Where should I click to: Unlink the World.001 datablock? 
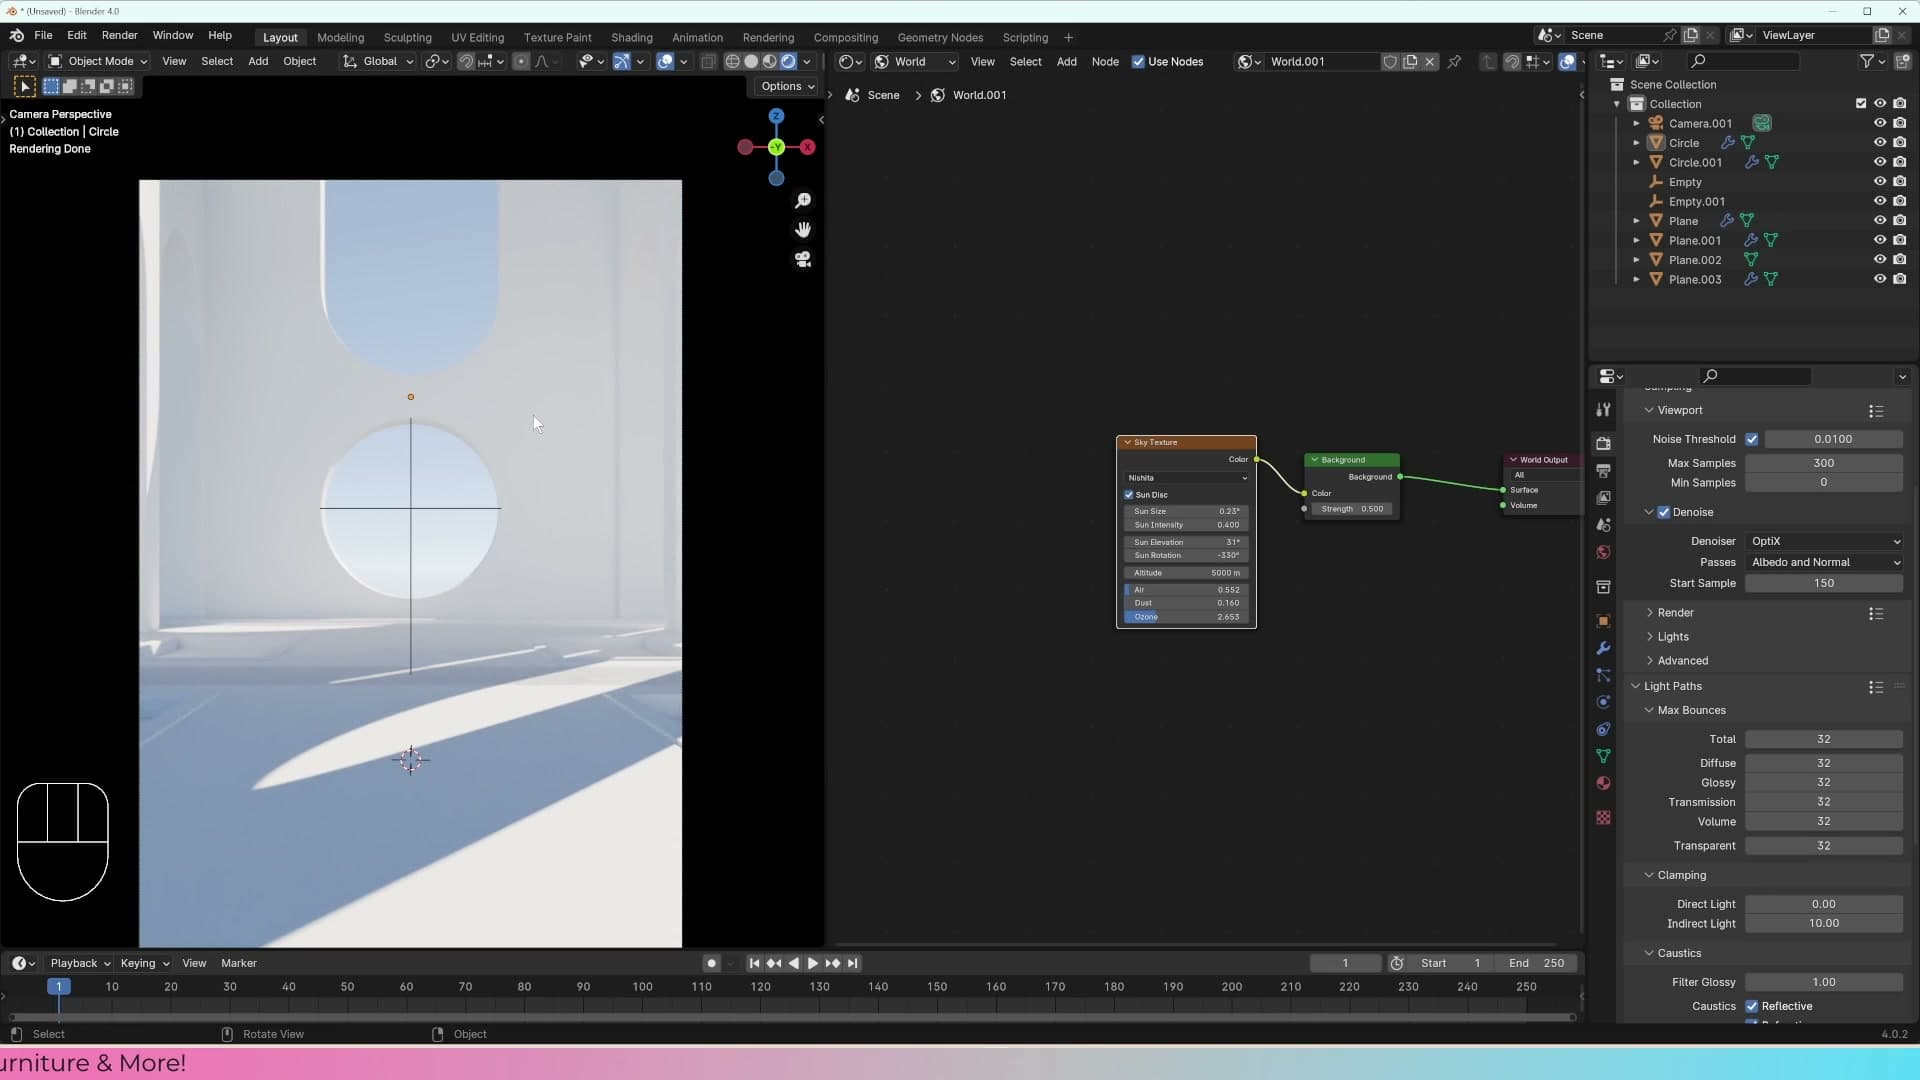point(1430,61)
